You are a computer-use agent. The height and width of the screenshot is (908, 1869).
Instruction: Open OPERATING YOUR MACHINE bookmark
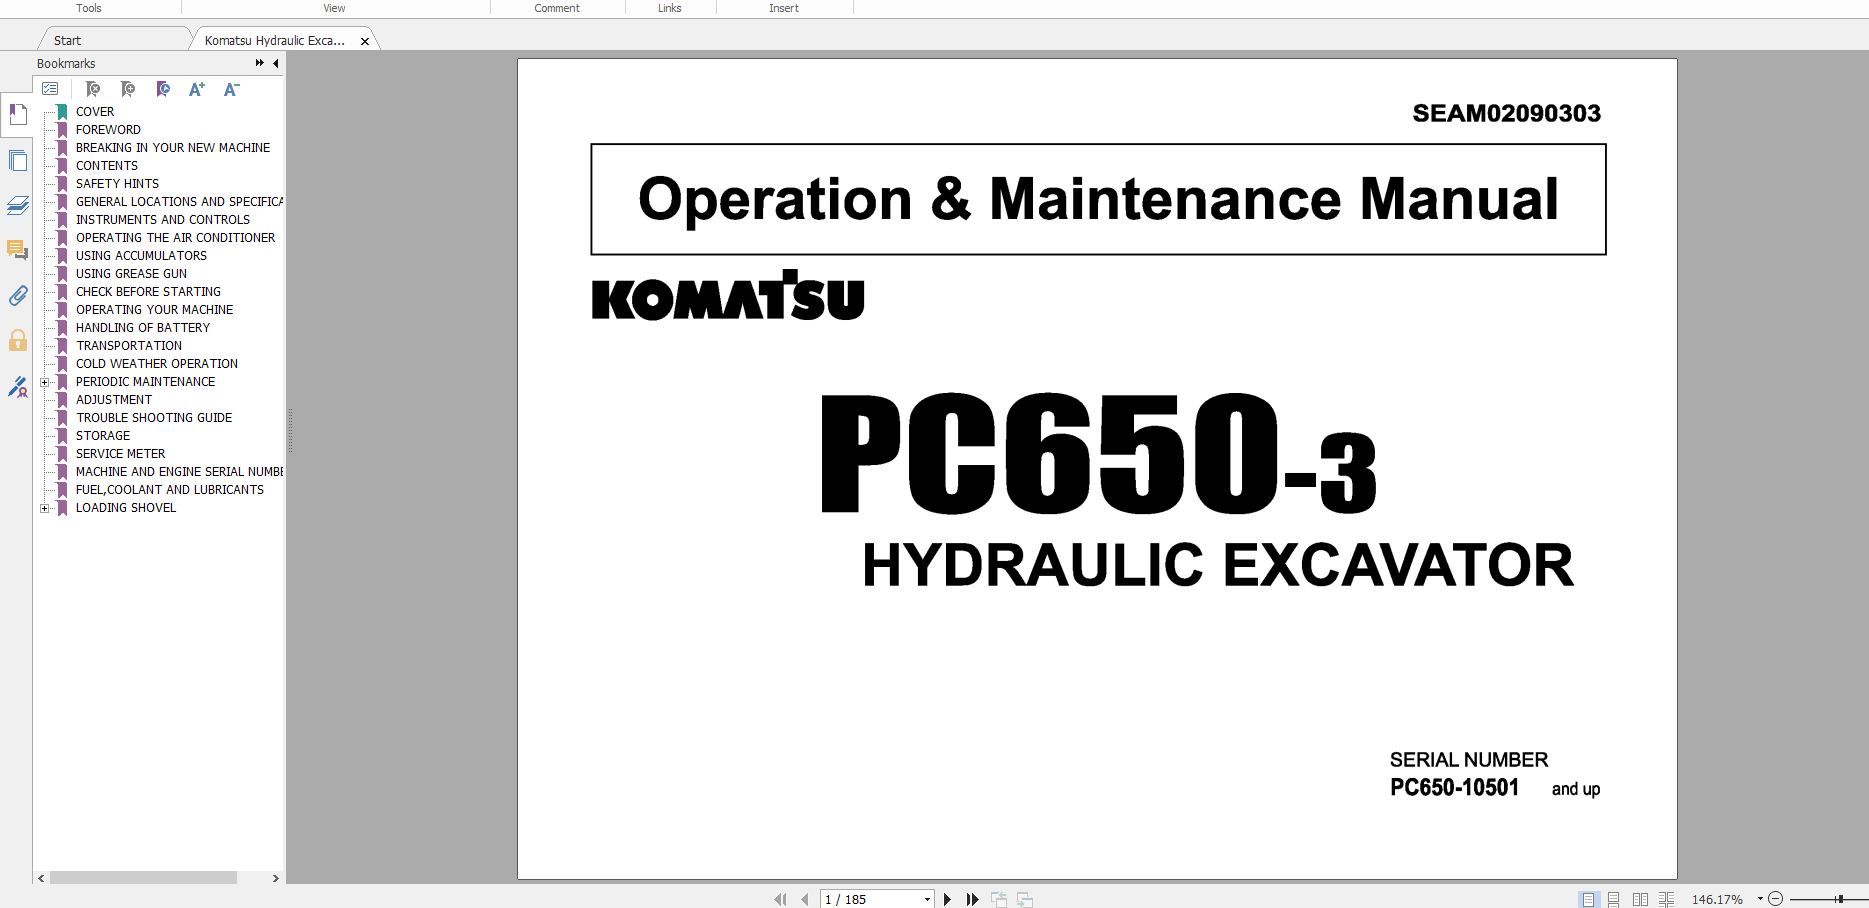[154, 310]
